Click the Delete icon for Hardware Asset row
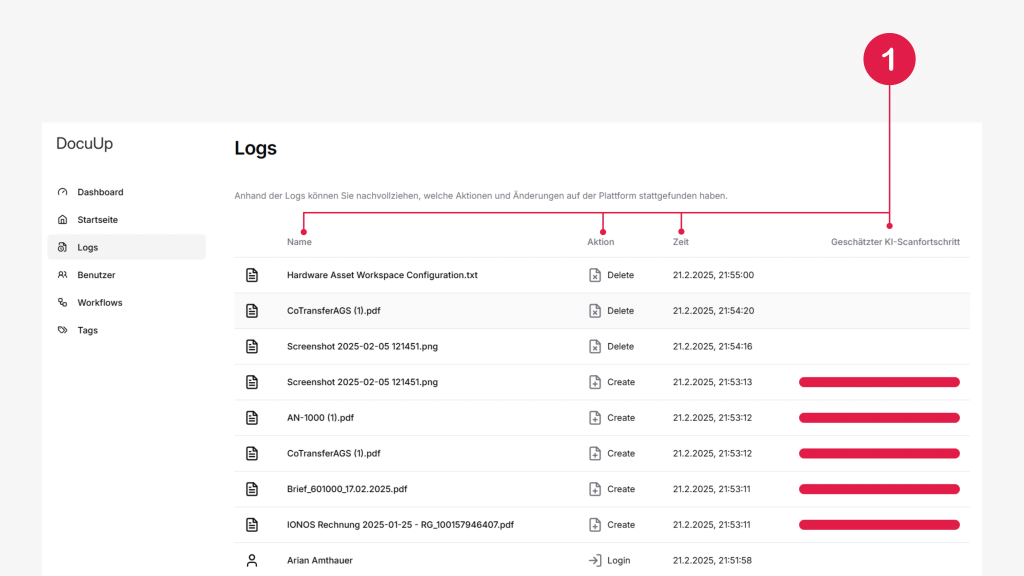This screenshot has width=1024, height=576. 595,275
